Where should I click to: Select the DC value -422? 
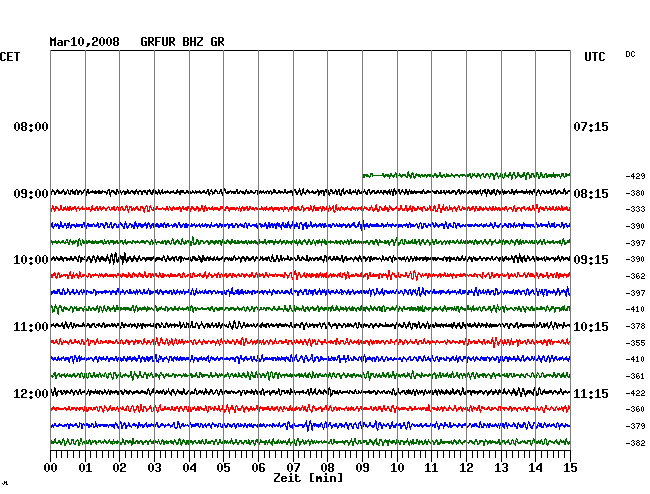tap(635, 393)
